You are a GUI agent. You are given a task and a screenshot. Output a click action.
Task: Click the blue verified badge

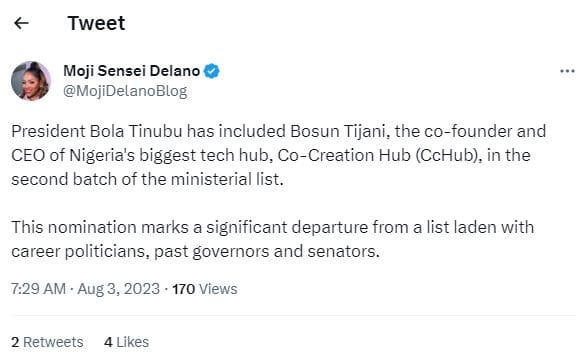[212, 71]
